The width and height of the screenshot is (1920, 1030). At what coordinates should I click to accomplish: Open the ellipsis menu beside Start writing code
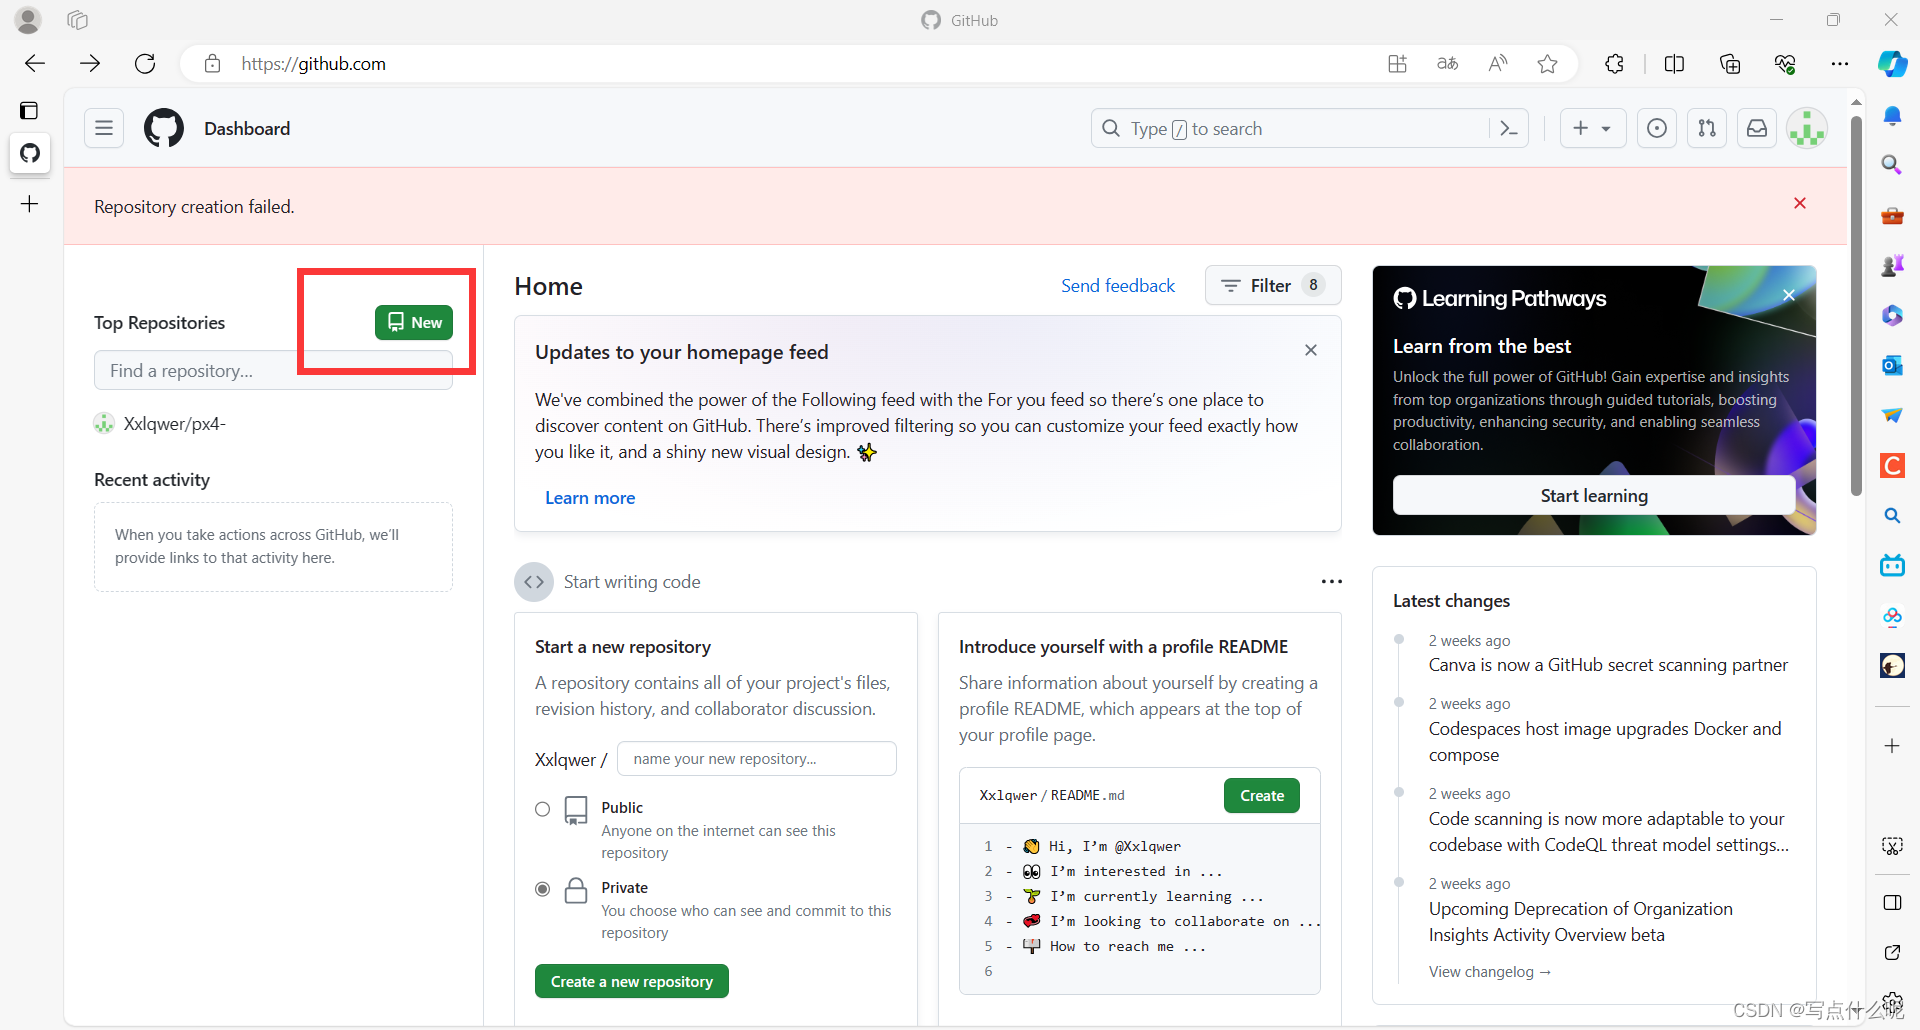pyautogui.click(x=1332, y=581)
